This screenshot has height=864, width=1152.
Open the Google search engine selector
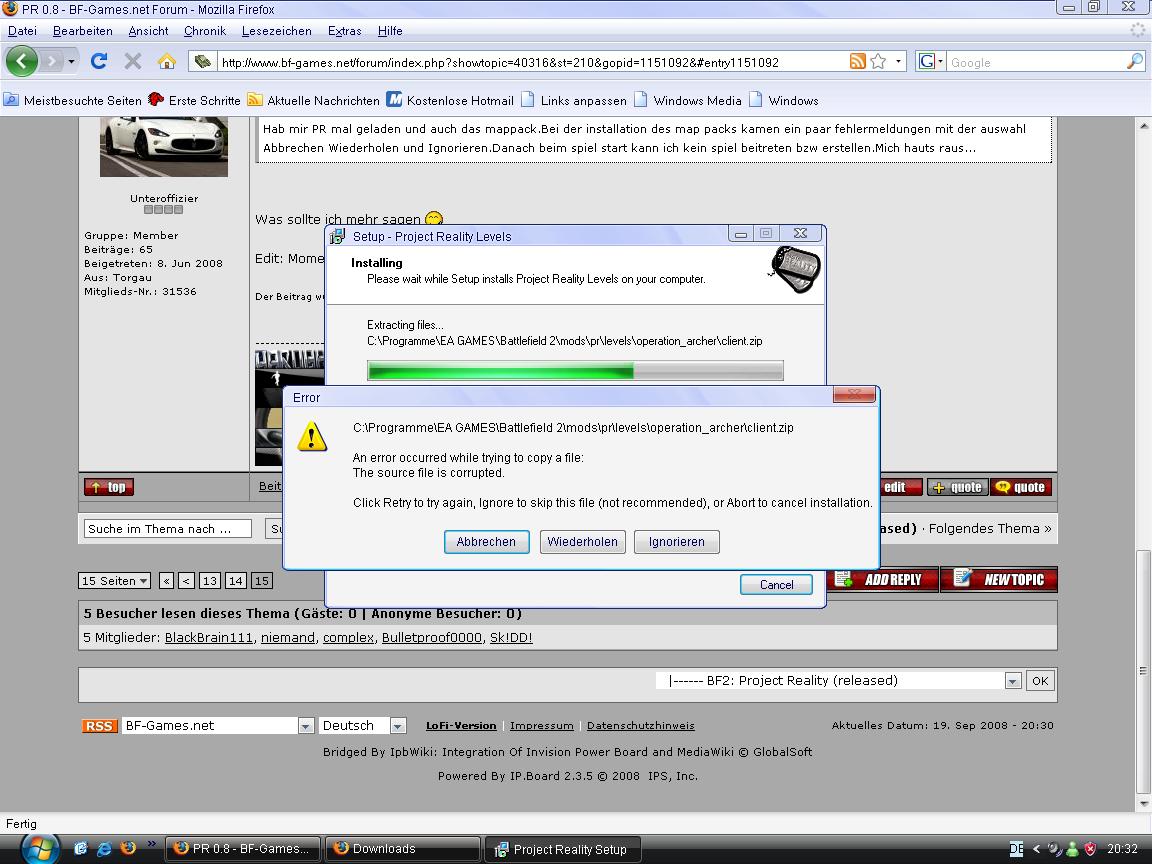[x=930, y=62]
